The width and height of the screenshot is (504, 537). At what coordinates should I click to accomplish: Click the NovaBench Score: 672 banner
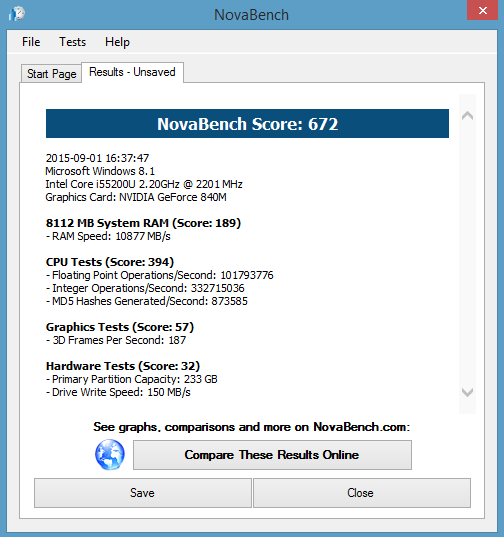click(x=247, y=124)
